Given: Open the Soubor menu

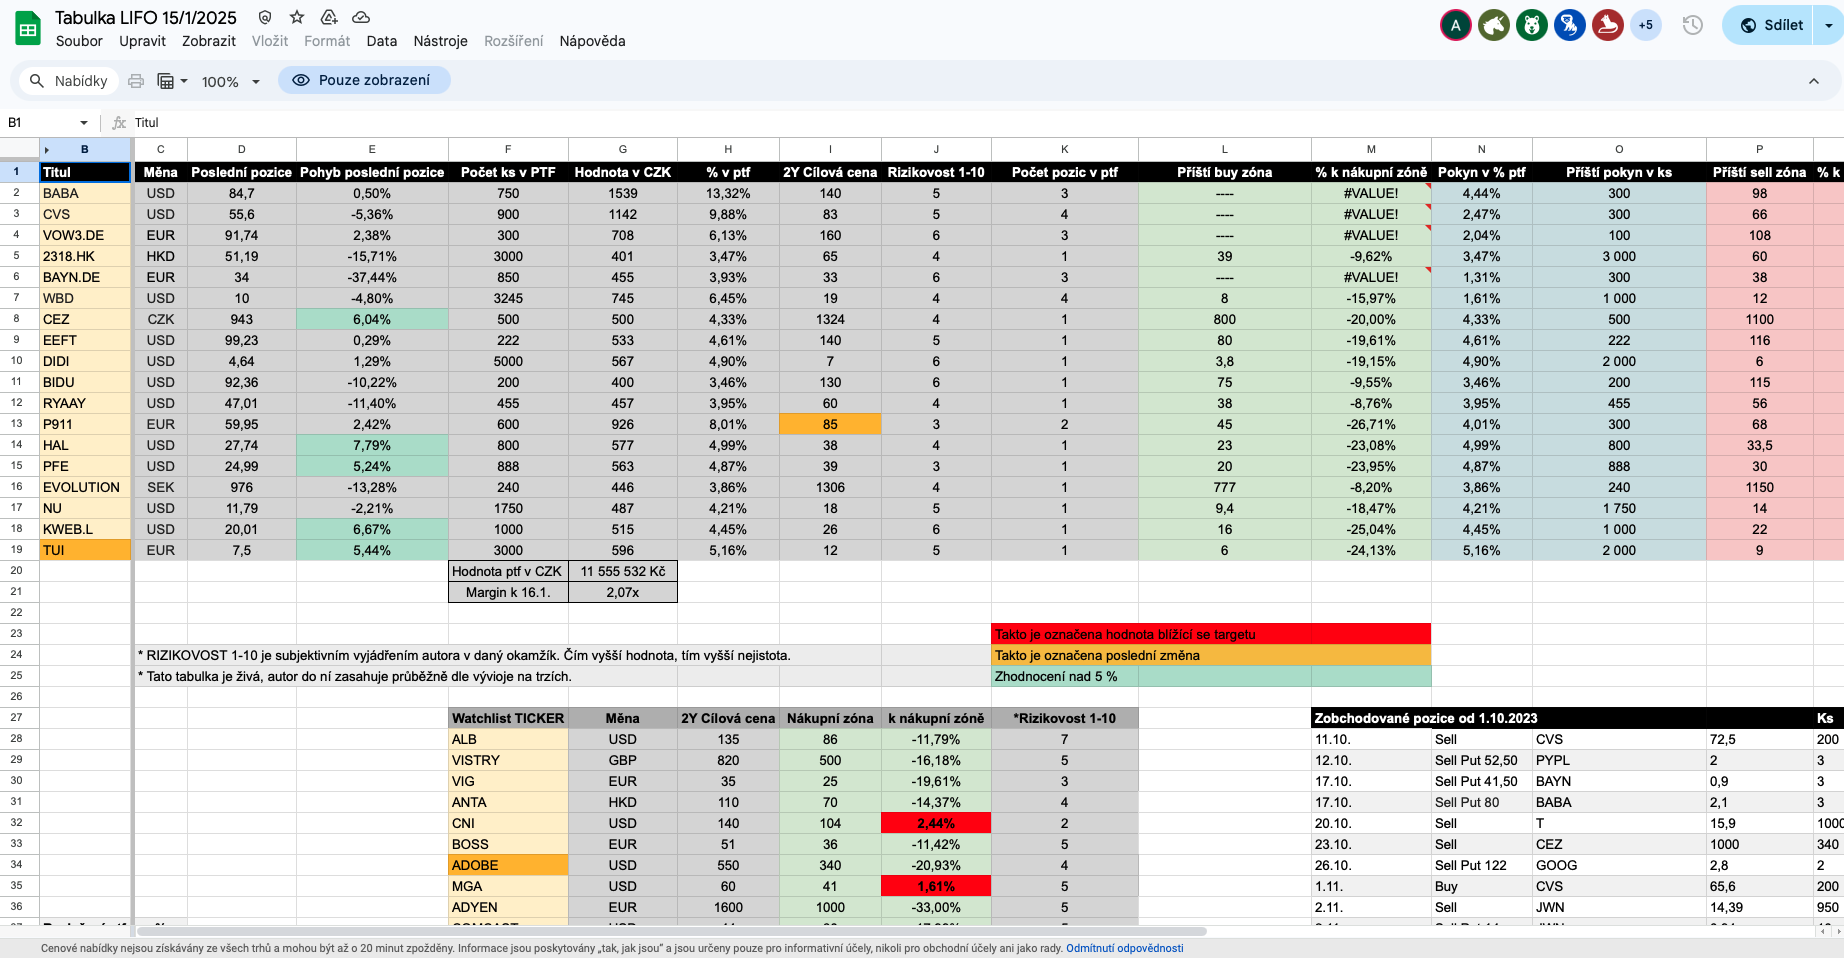Looking at the screenshot, I should click(x=79, y=41).
